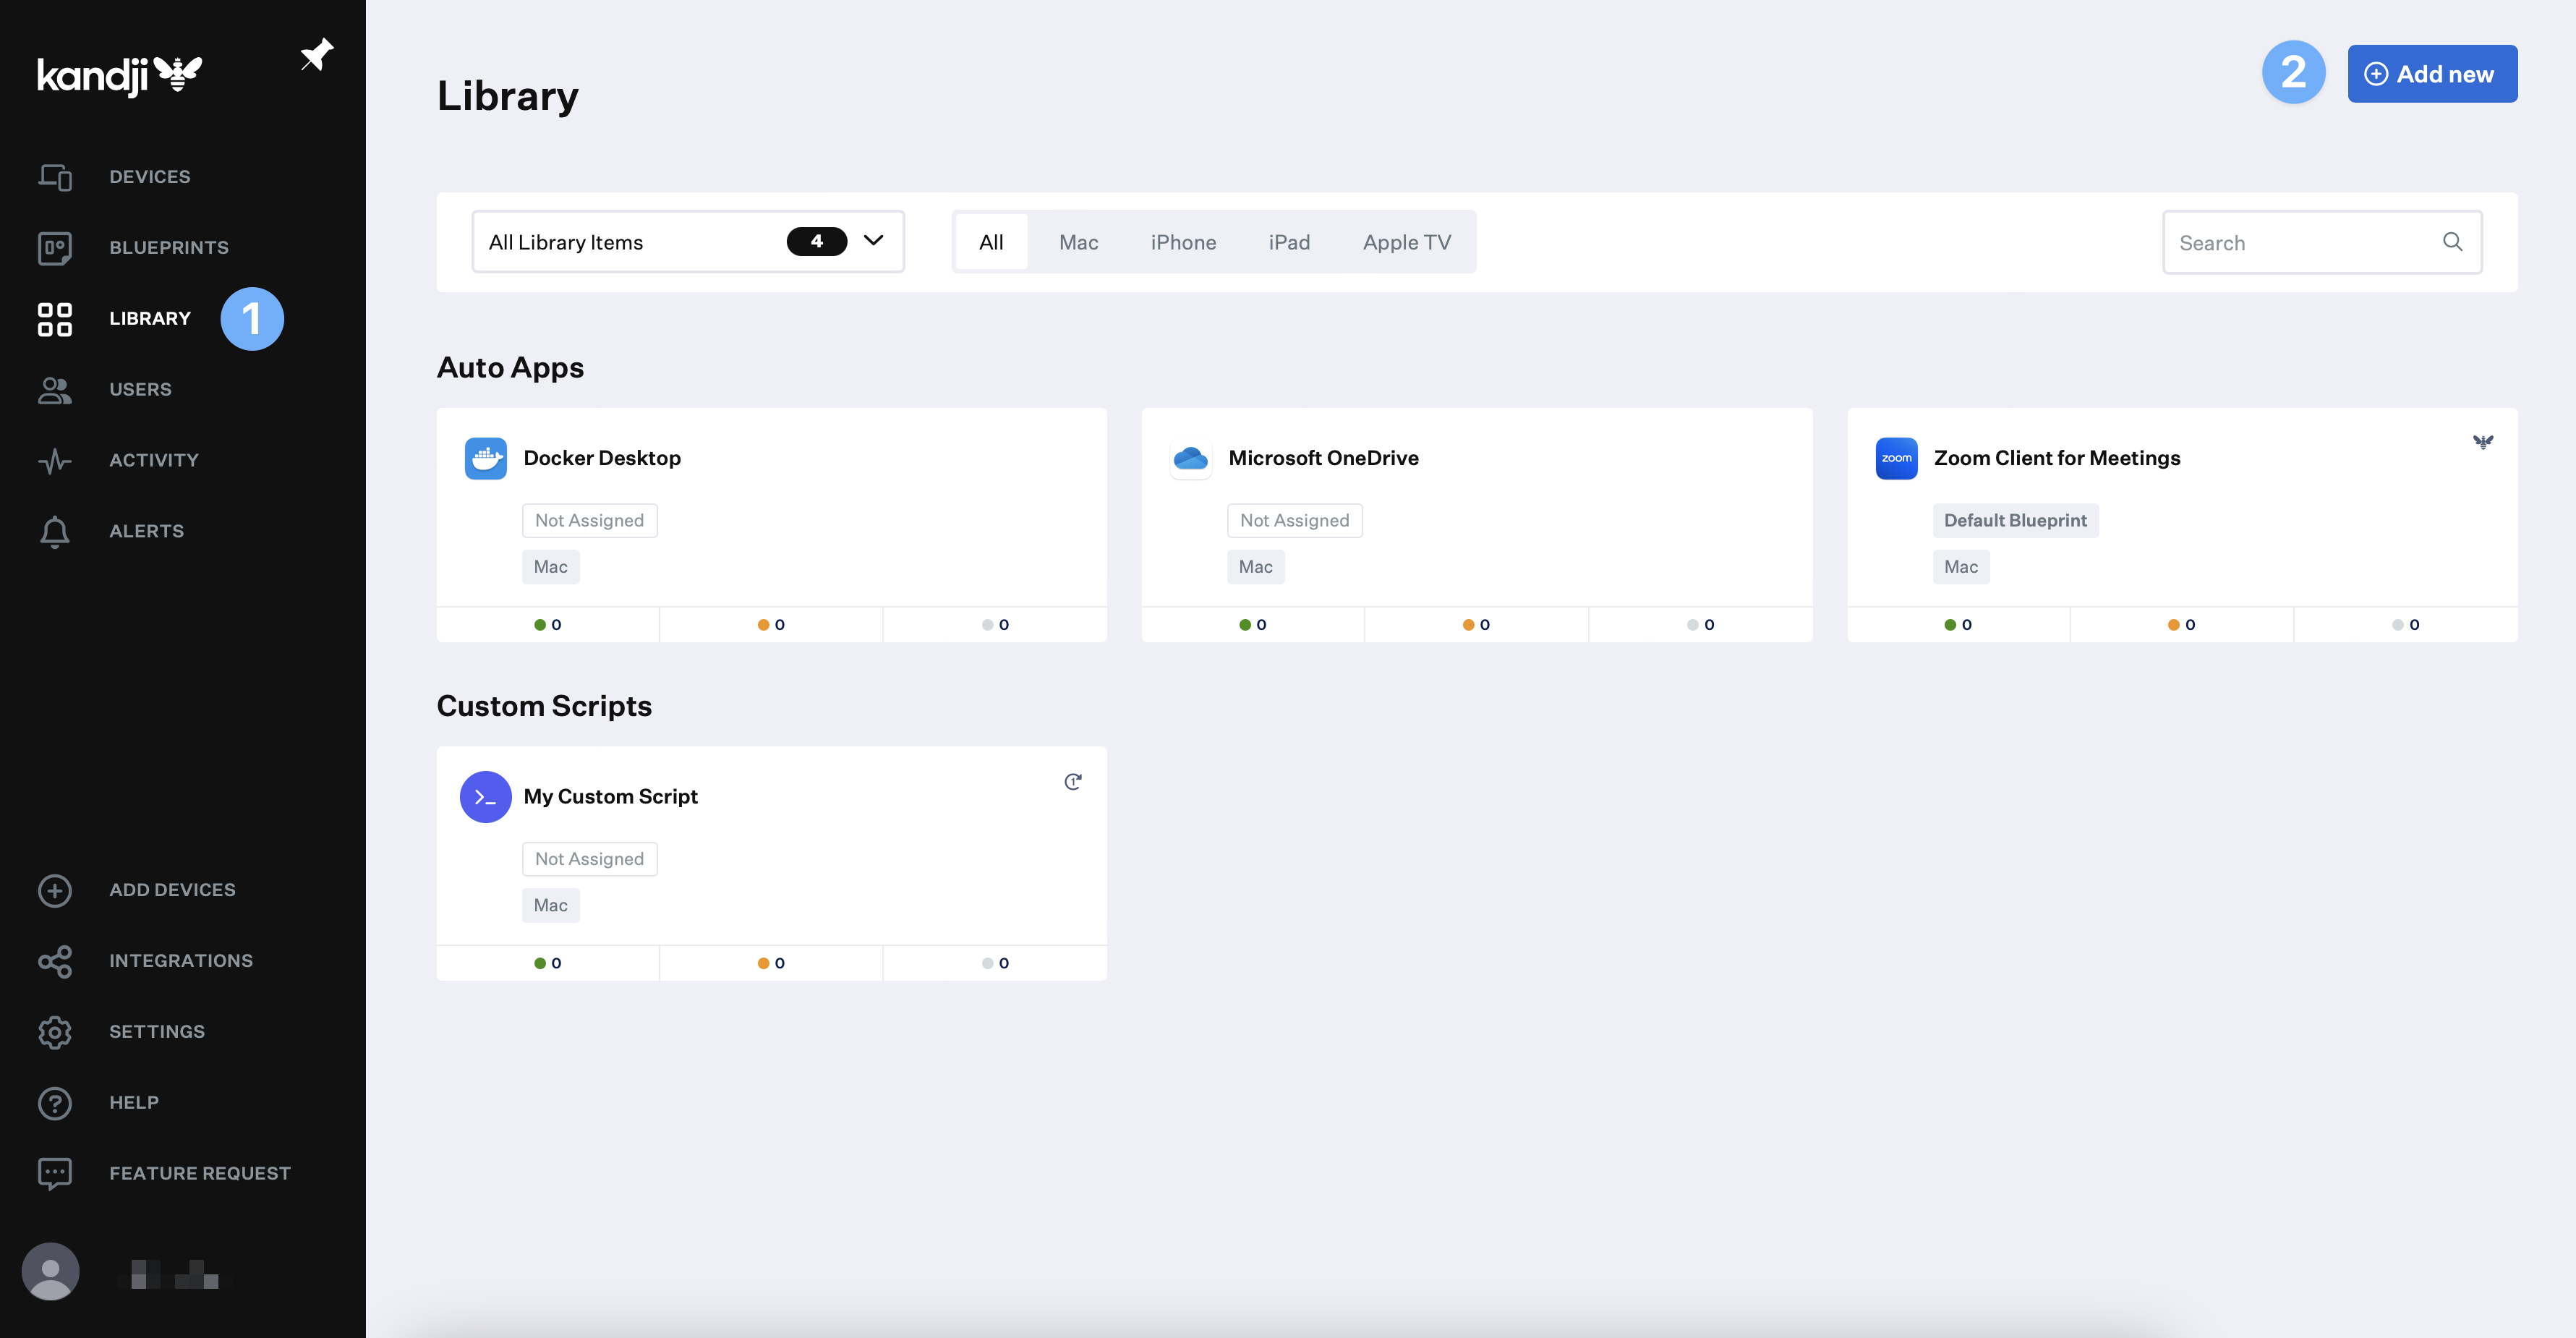Open the user avatar menu
Viewport: 2576px width, 1338px height.
tap(50, 1271)
